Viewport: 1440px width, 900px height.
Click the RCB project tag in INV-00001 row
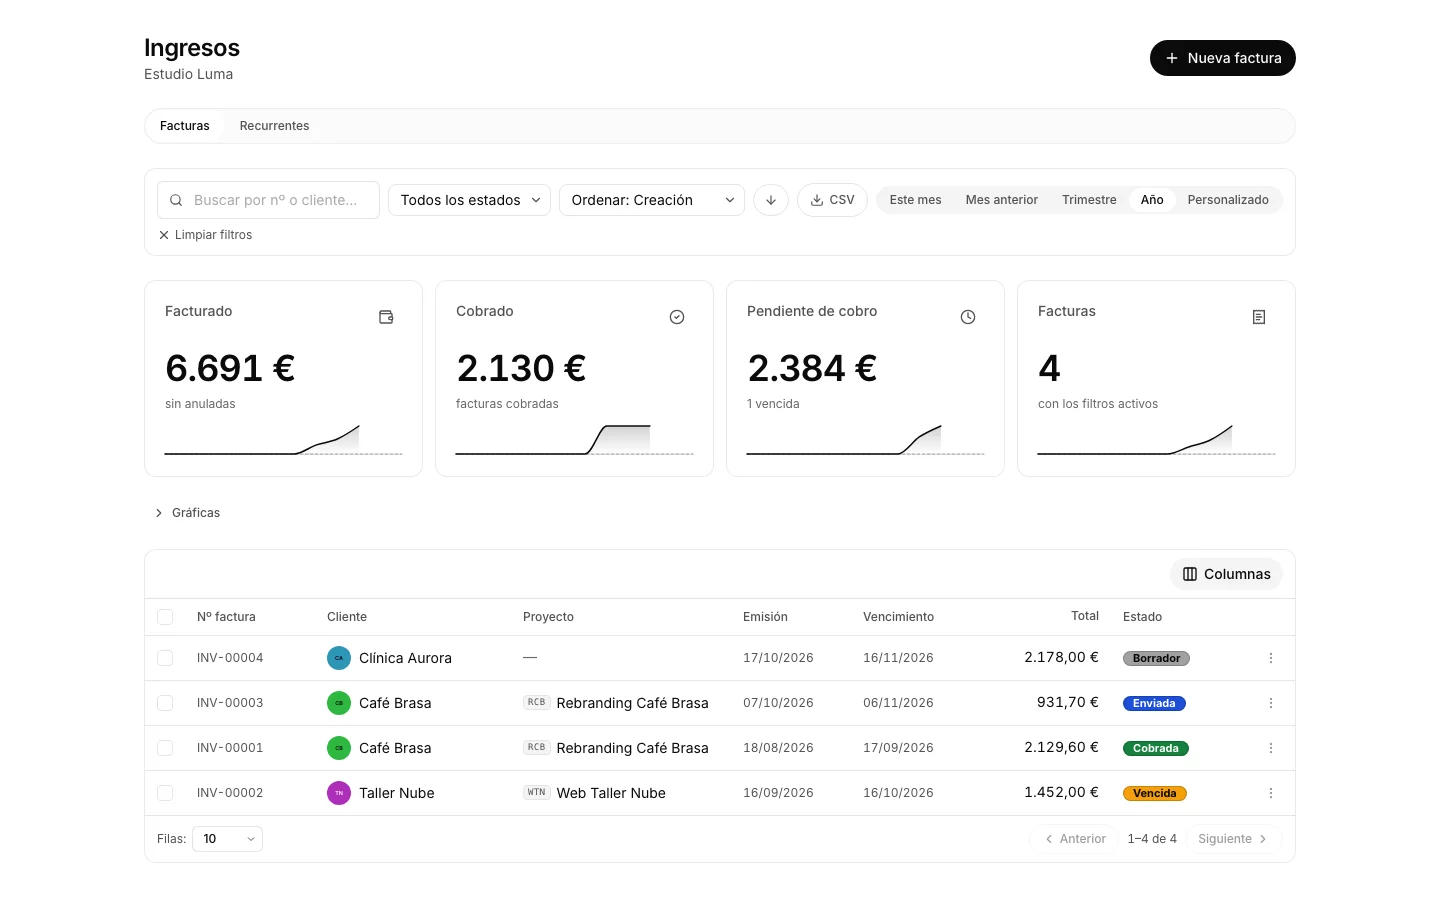(537, 748)
